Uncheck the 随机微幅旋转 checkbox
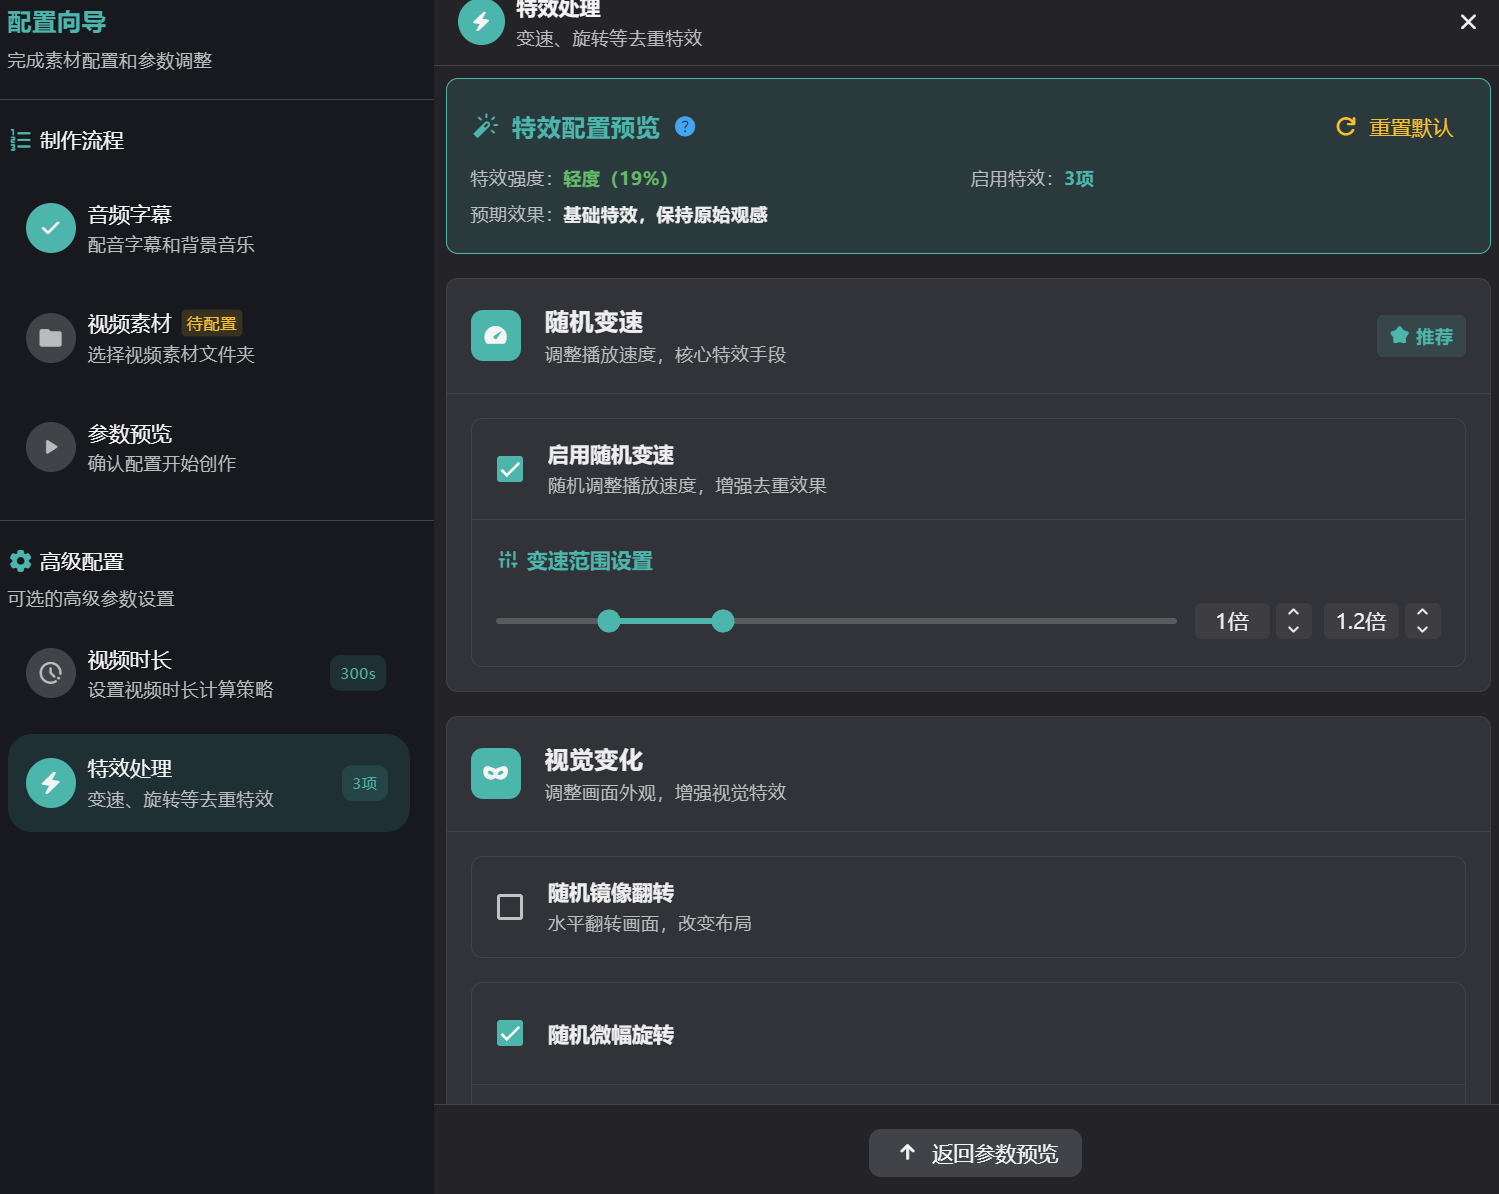Viewport: 1499px width, 1194px height. [x=510, y=1033]
